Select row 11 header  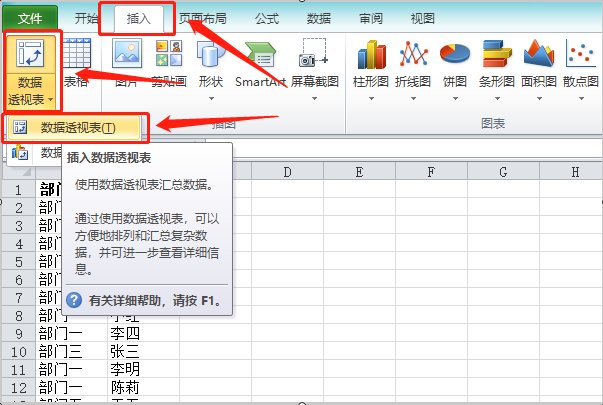click(x=18, y=369)
